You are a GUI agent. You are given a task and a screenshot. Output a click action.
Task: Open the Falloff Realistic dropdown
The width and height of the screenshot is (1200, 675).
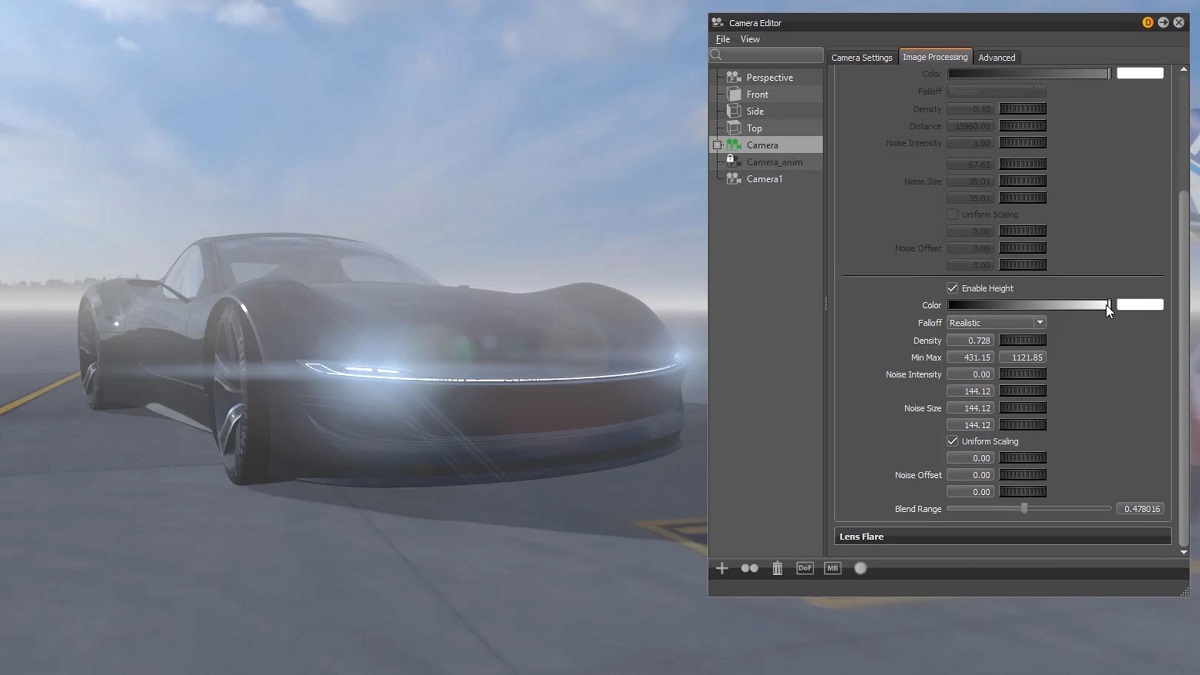click(1037, 322)
